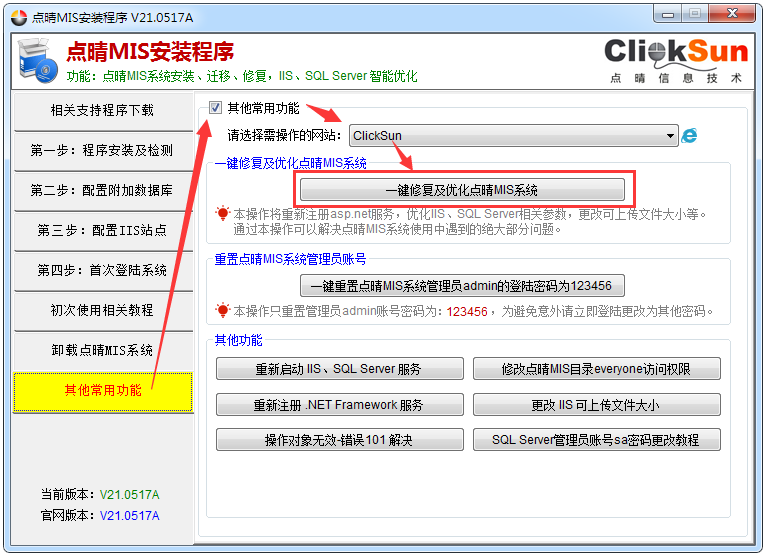Viewport: 766px width, 556px height.
Task: Open the 相关支持程序下载 tab
Action: 104,110
